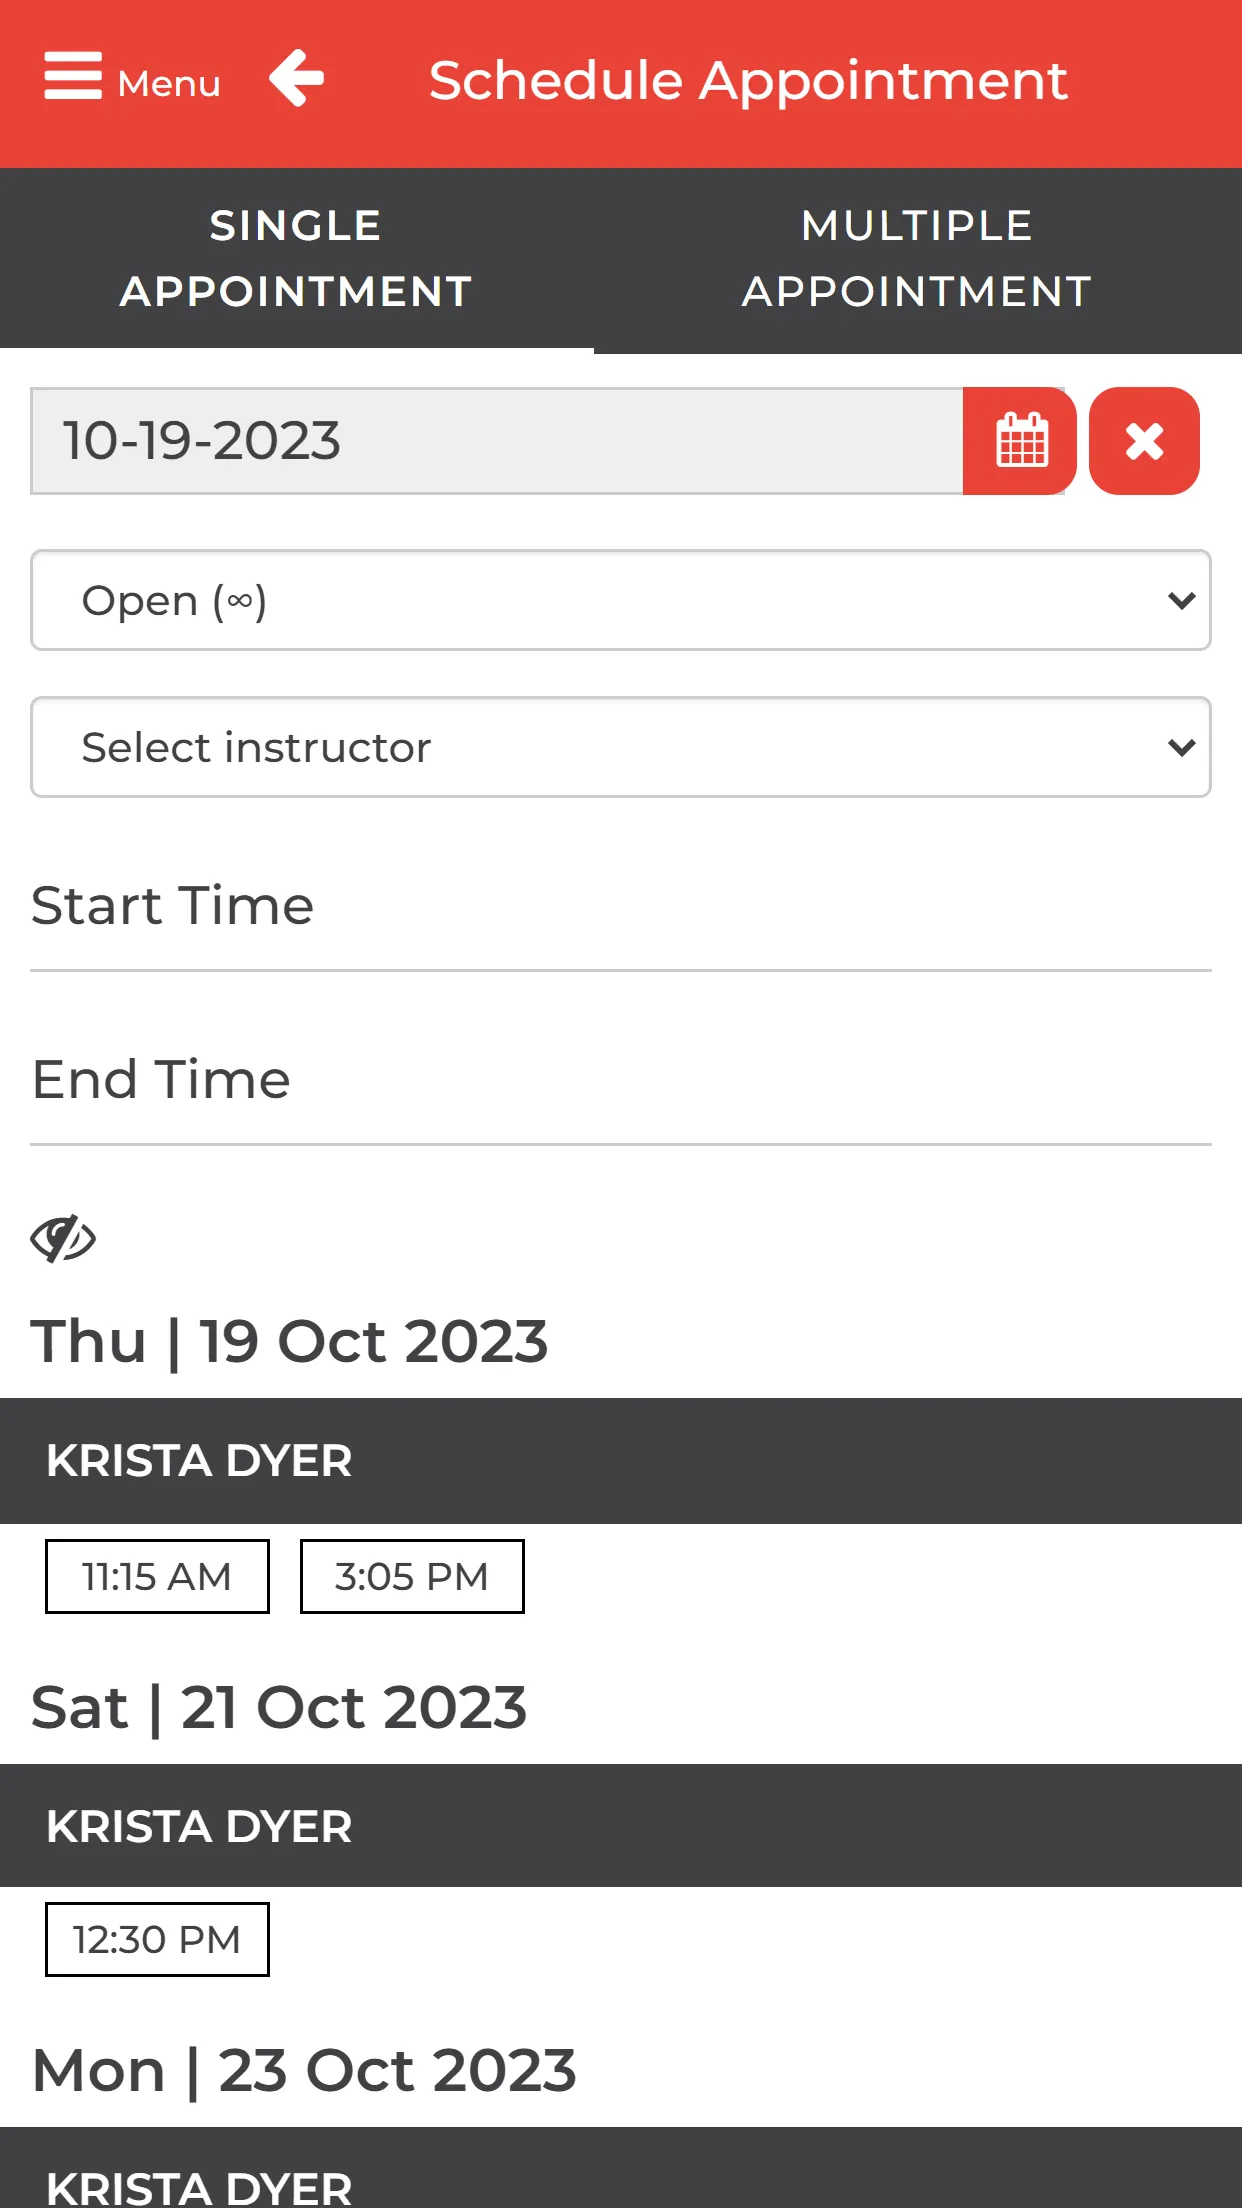The width and height of the screenshot is (1242, 2208).
Task: Open the Select instructor dropdown
Action: (621, 747)
